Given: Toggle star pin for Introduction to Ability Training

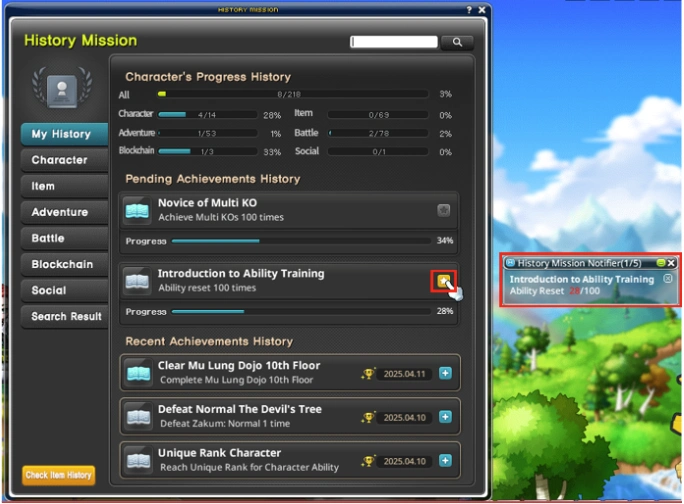Looking at the screenshot, I should [x=444, y=281].
